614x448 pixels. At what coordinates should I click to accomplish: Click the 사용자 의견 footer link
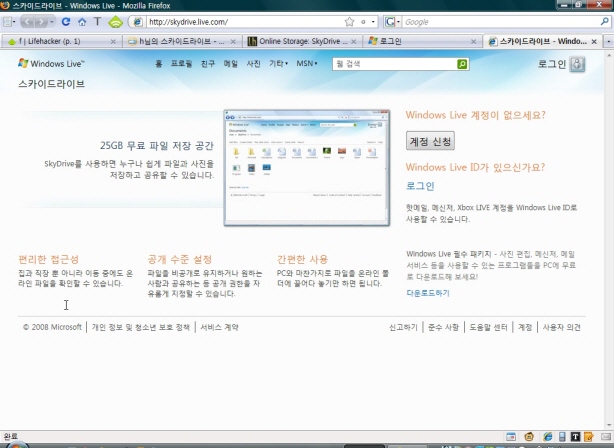562,327
